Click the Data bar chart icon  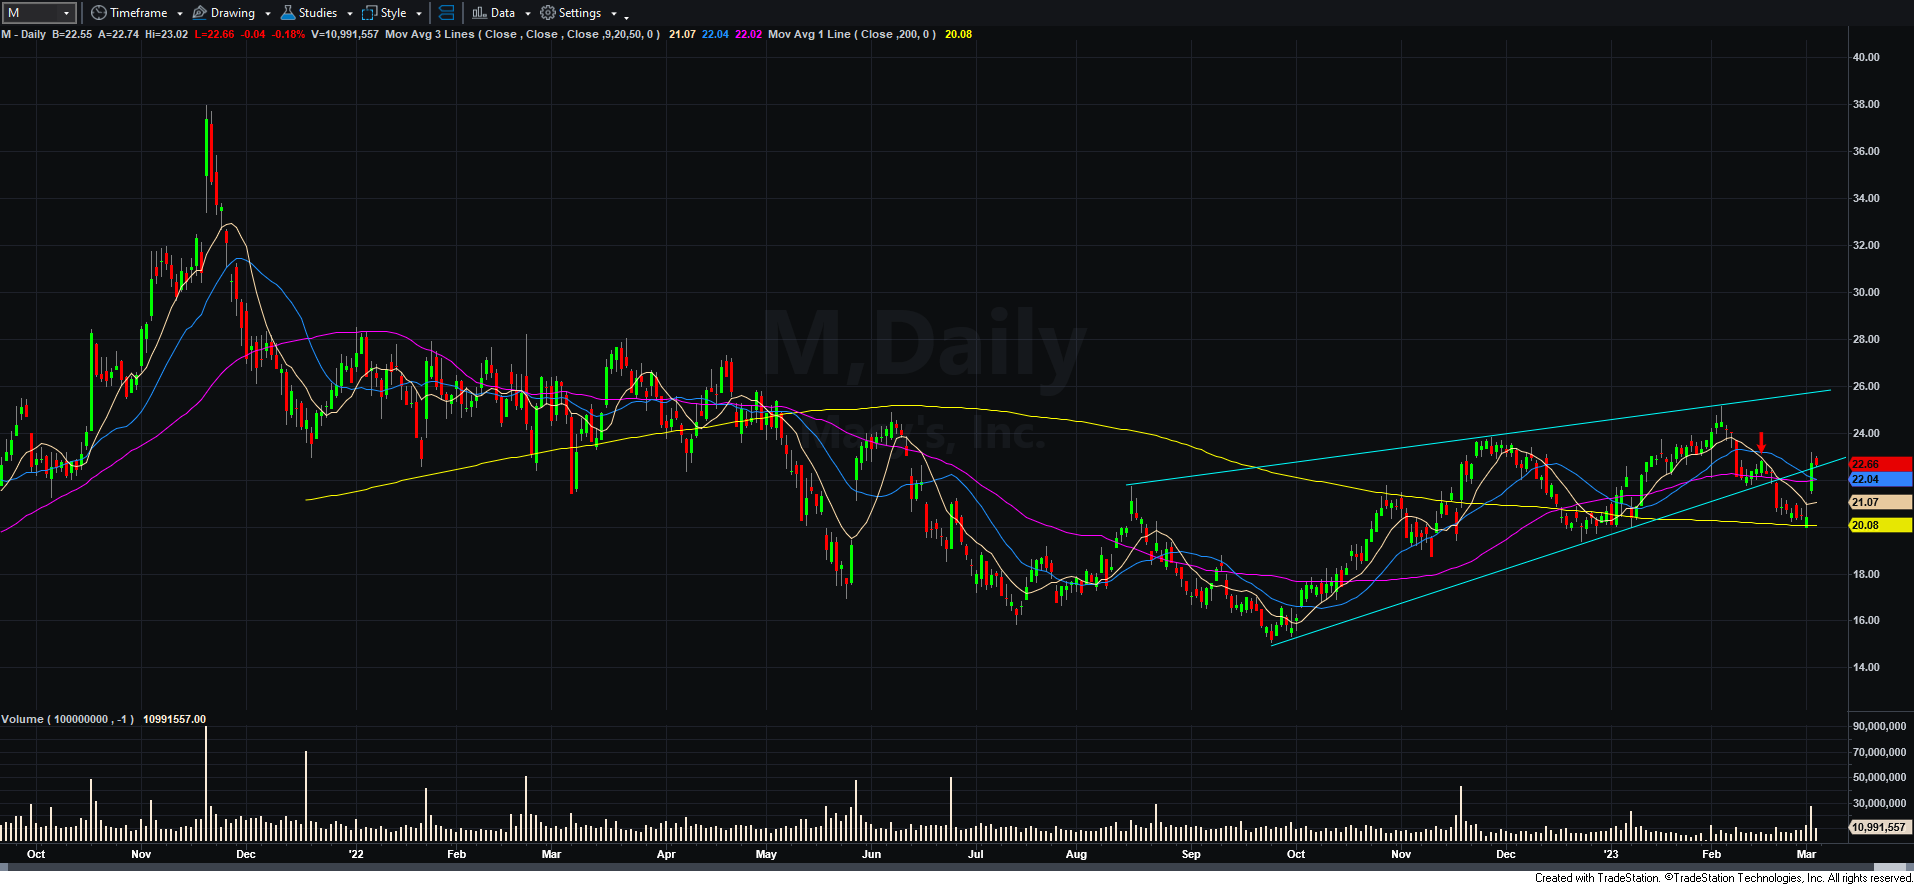point(479,13)
